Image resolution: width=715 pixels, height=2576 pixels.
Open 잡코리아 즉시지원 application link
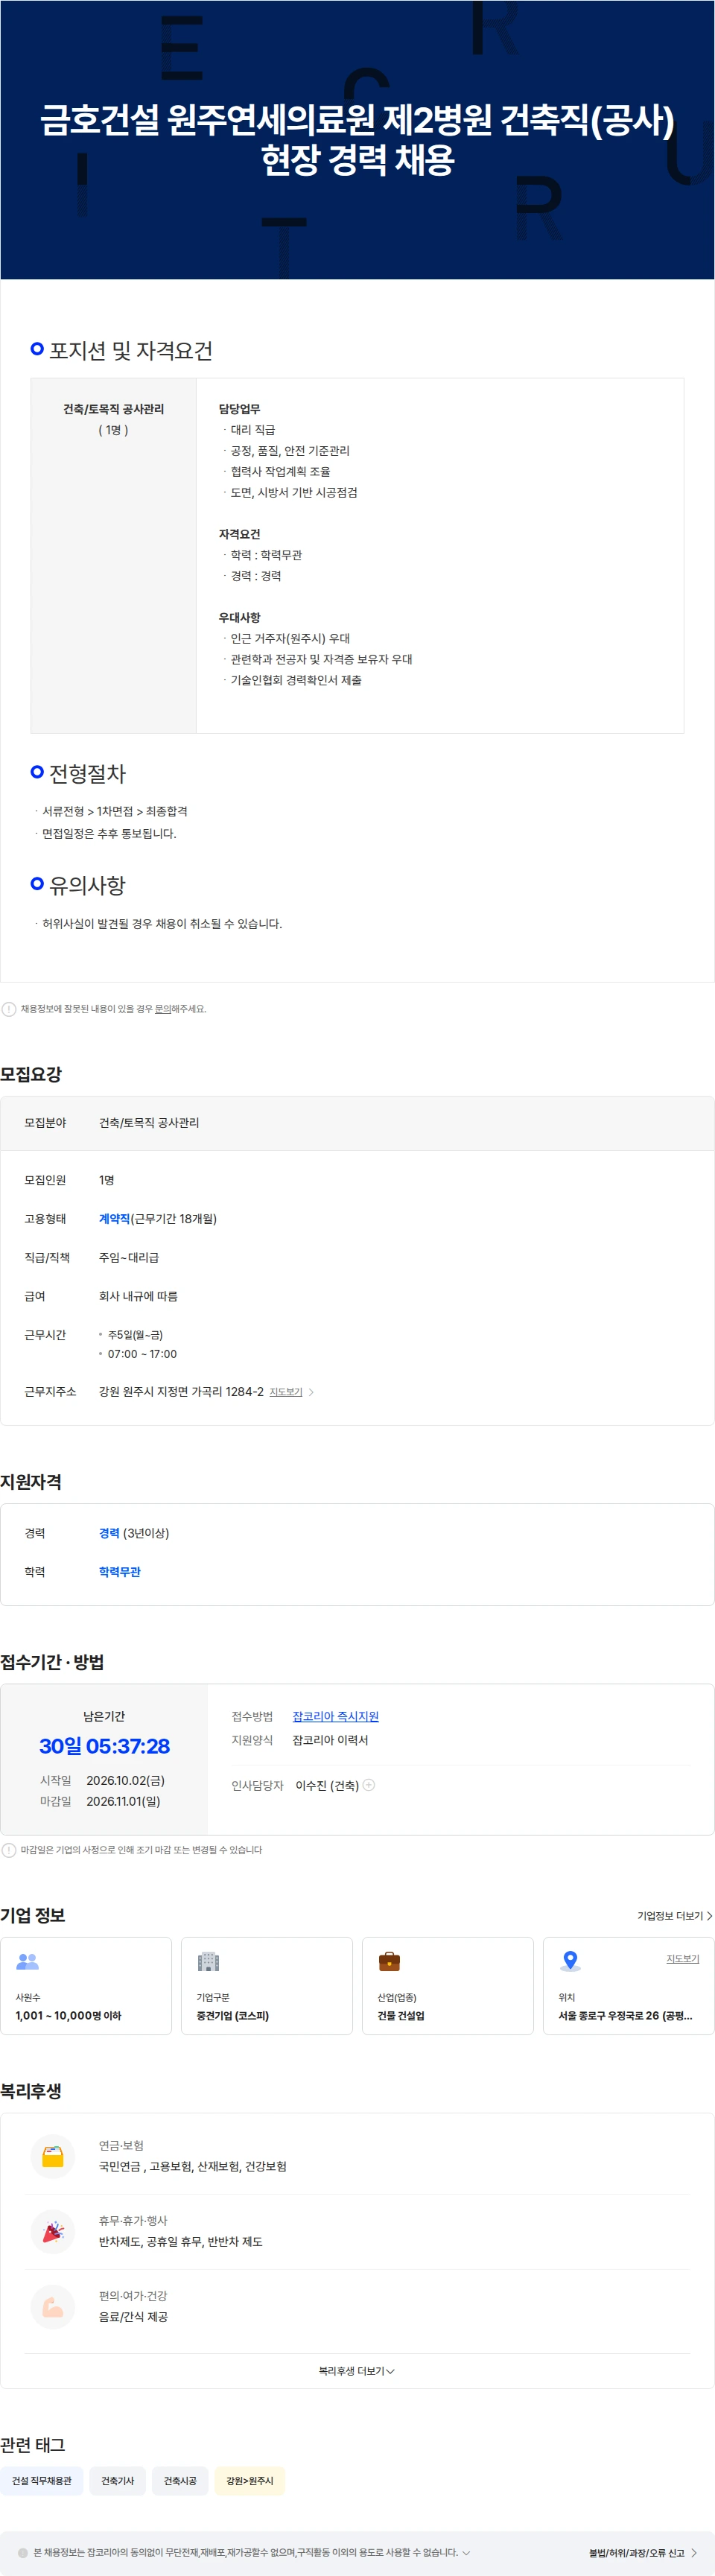click(335, 1716)
